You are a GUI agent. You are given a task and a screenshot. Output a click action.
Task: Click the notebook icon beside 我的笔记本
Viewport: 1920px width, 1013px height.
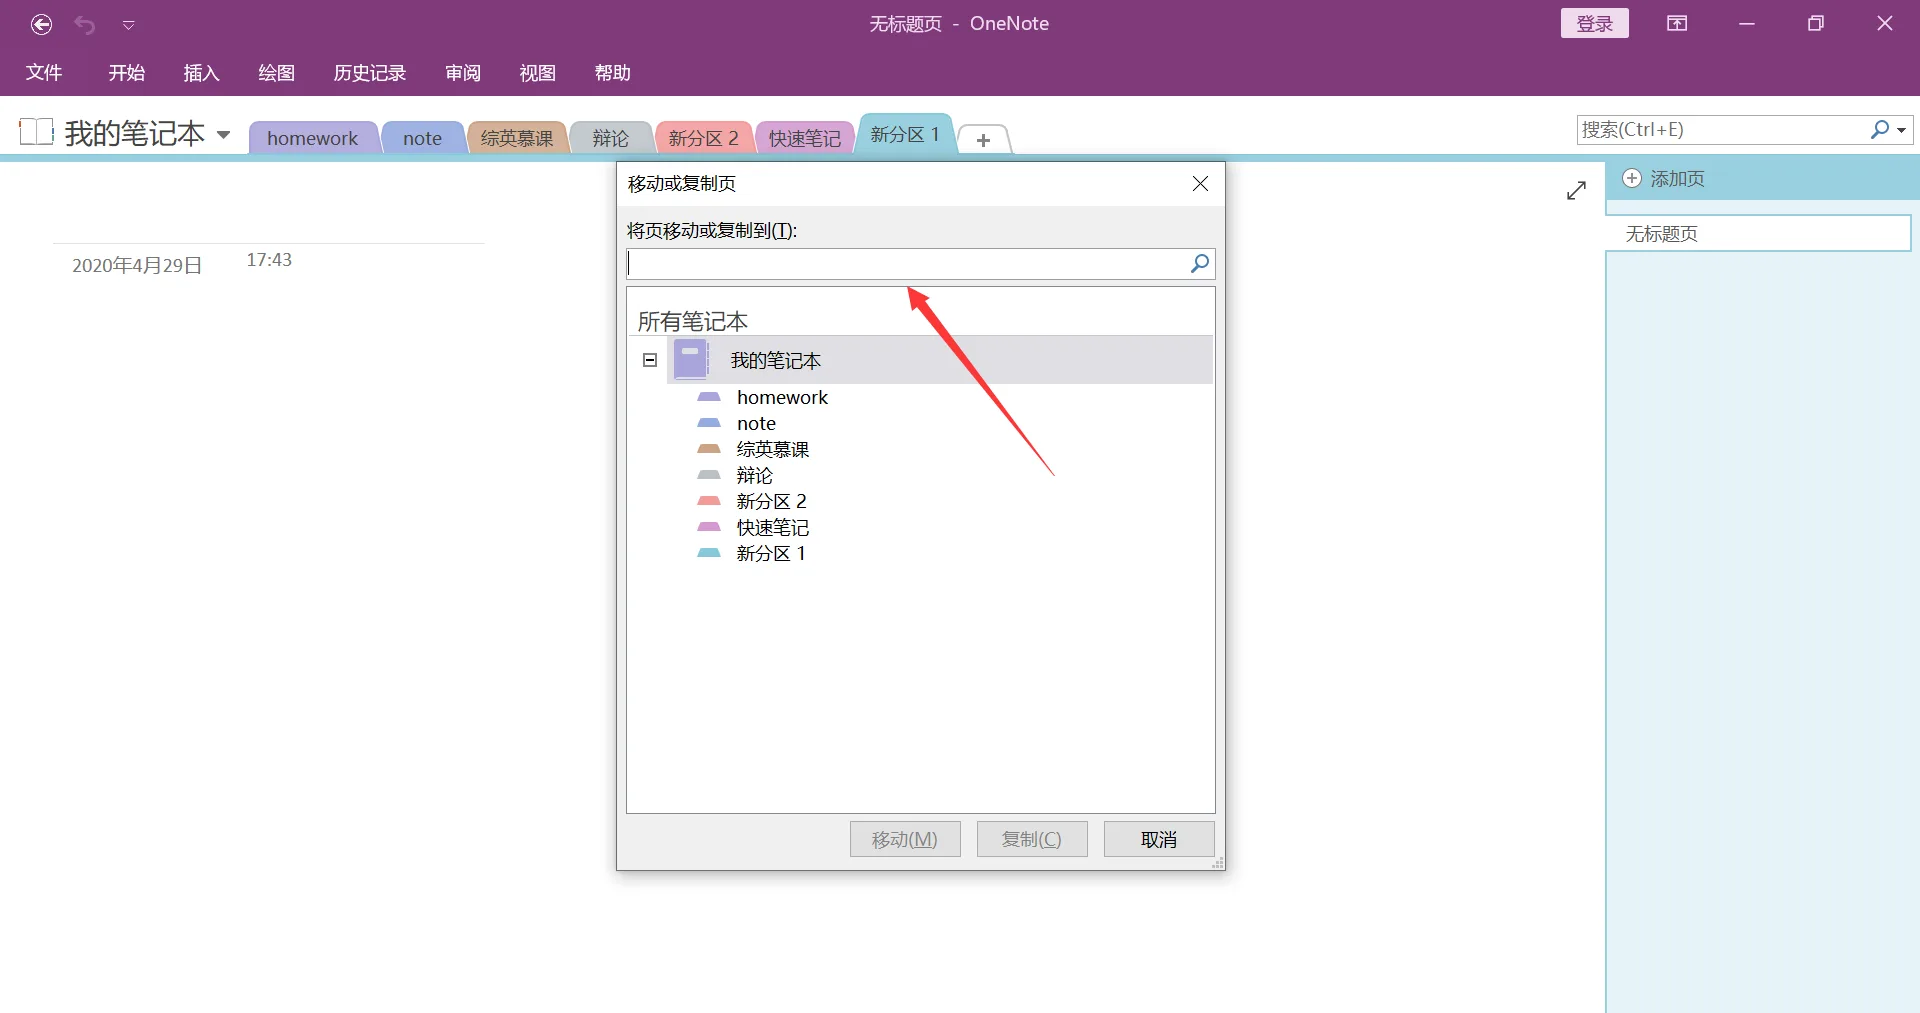tap(36, 132)
